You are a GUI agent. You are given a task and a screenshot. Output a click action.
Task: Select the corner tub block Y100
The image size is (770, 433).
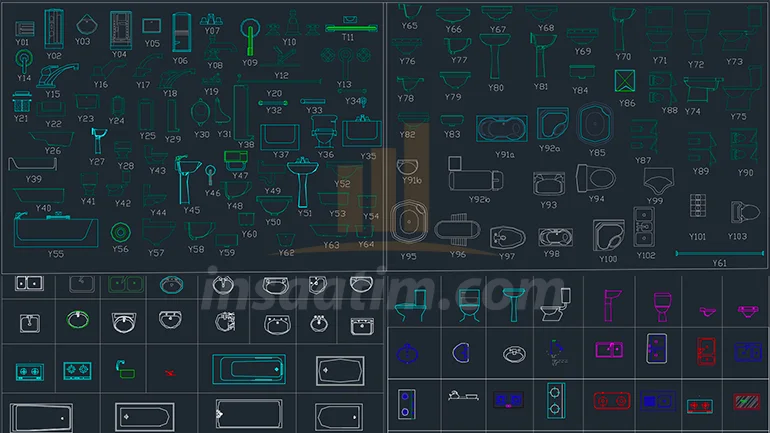tap(608, 235)
